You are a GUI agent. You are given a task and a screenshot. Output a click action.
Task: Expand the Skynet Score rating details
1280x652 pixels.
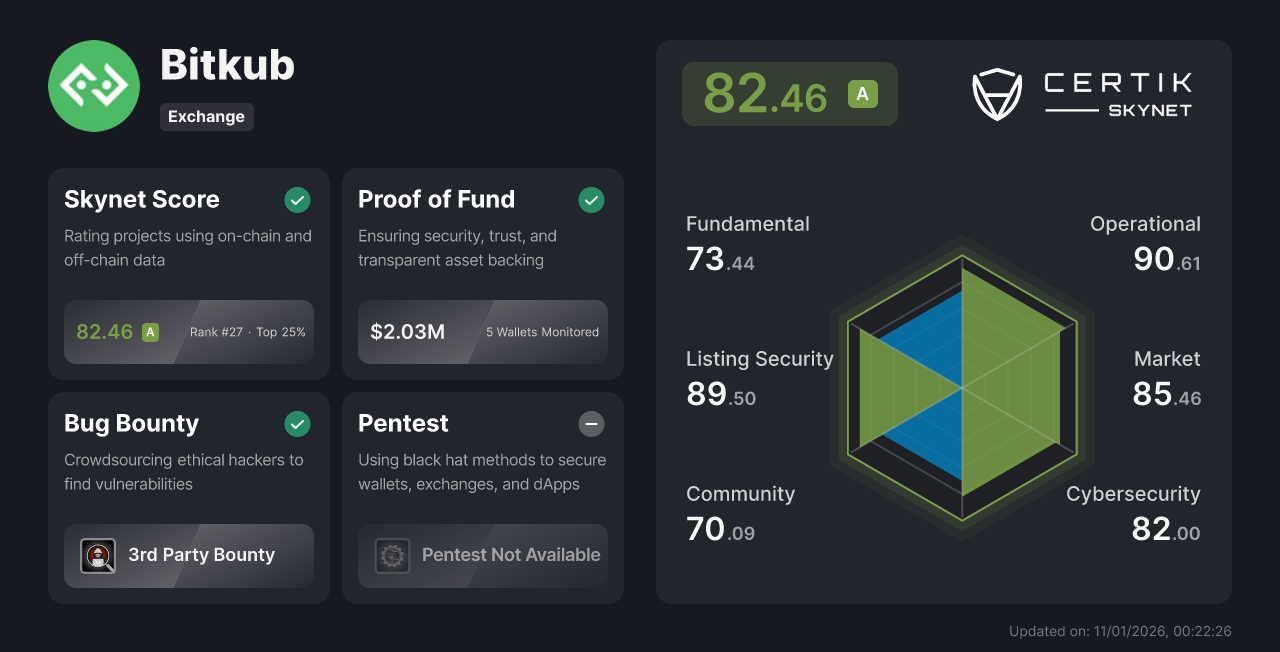point(188,332)
